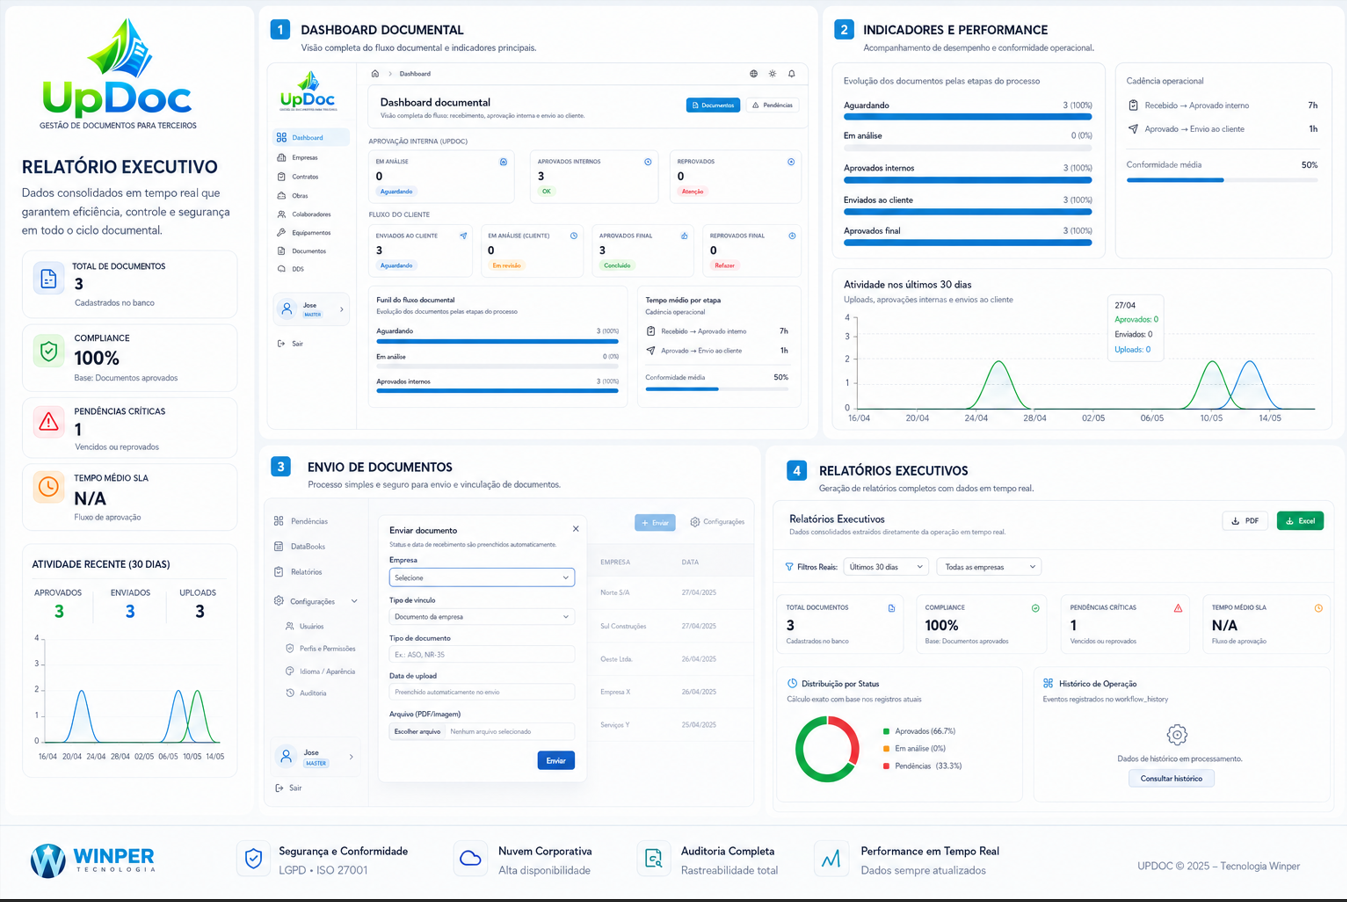Export report with the PDF button
Screen dimensions: 1347x902
pos(1245,521)
